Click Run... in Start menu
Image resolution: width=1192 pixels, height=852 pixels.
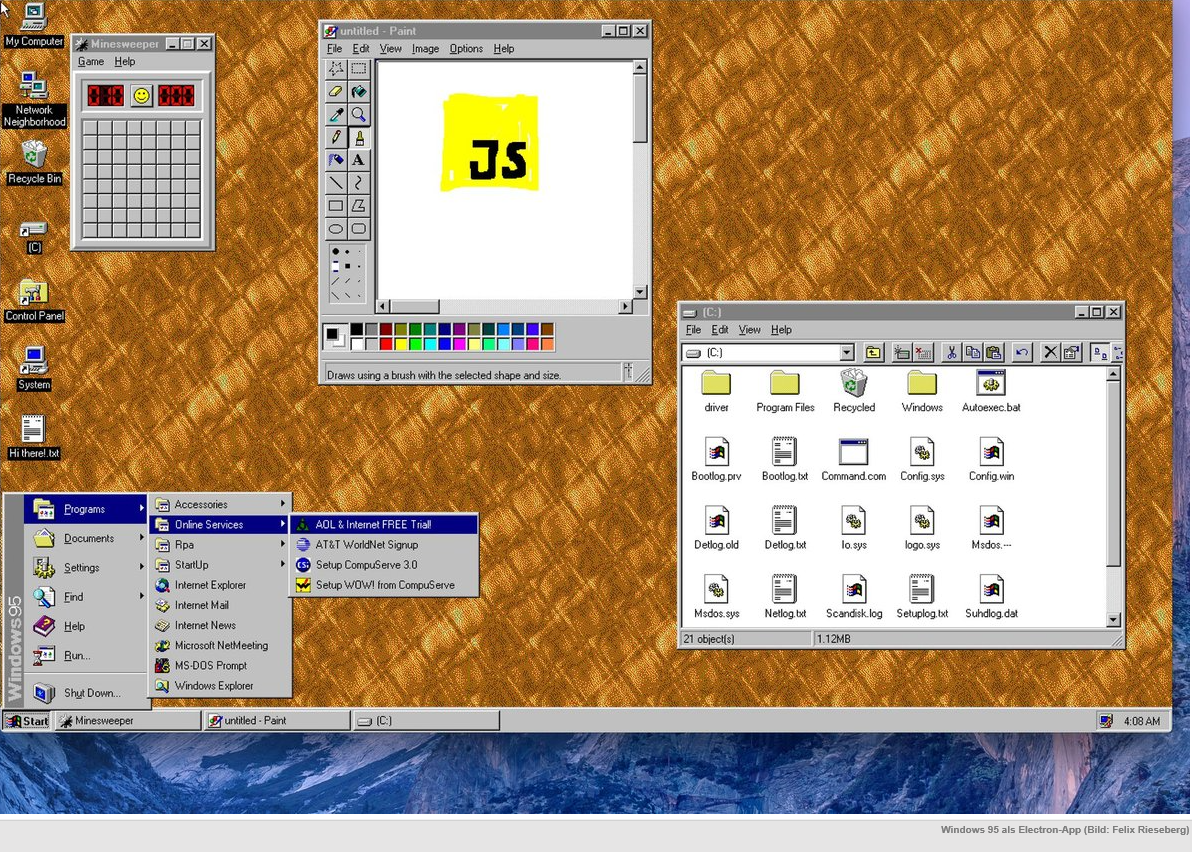(86, 655)
